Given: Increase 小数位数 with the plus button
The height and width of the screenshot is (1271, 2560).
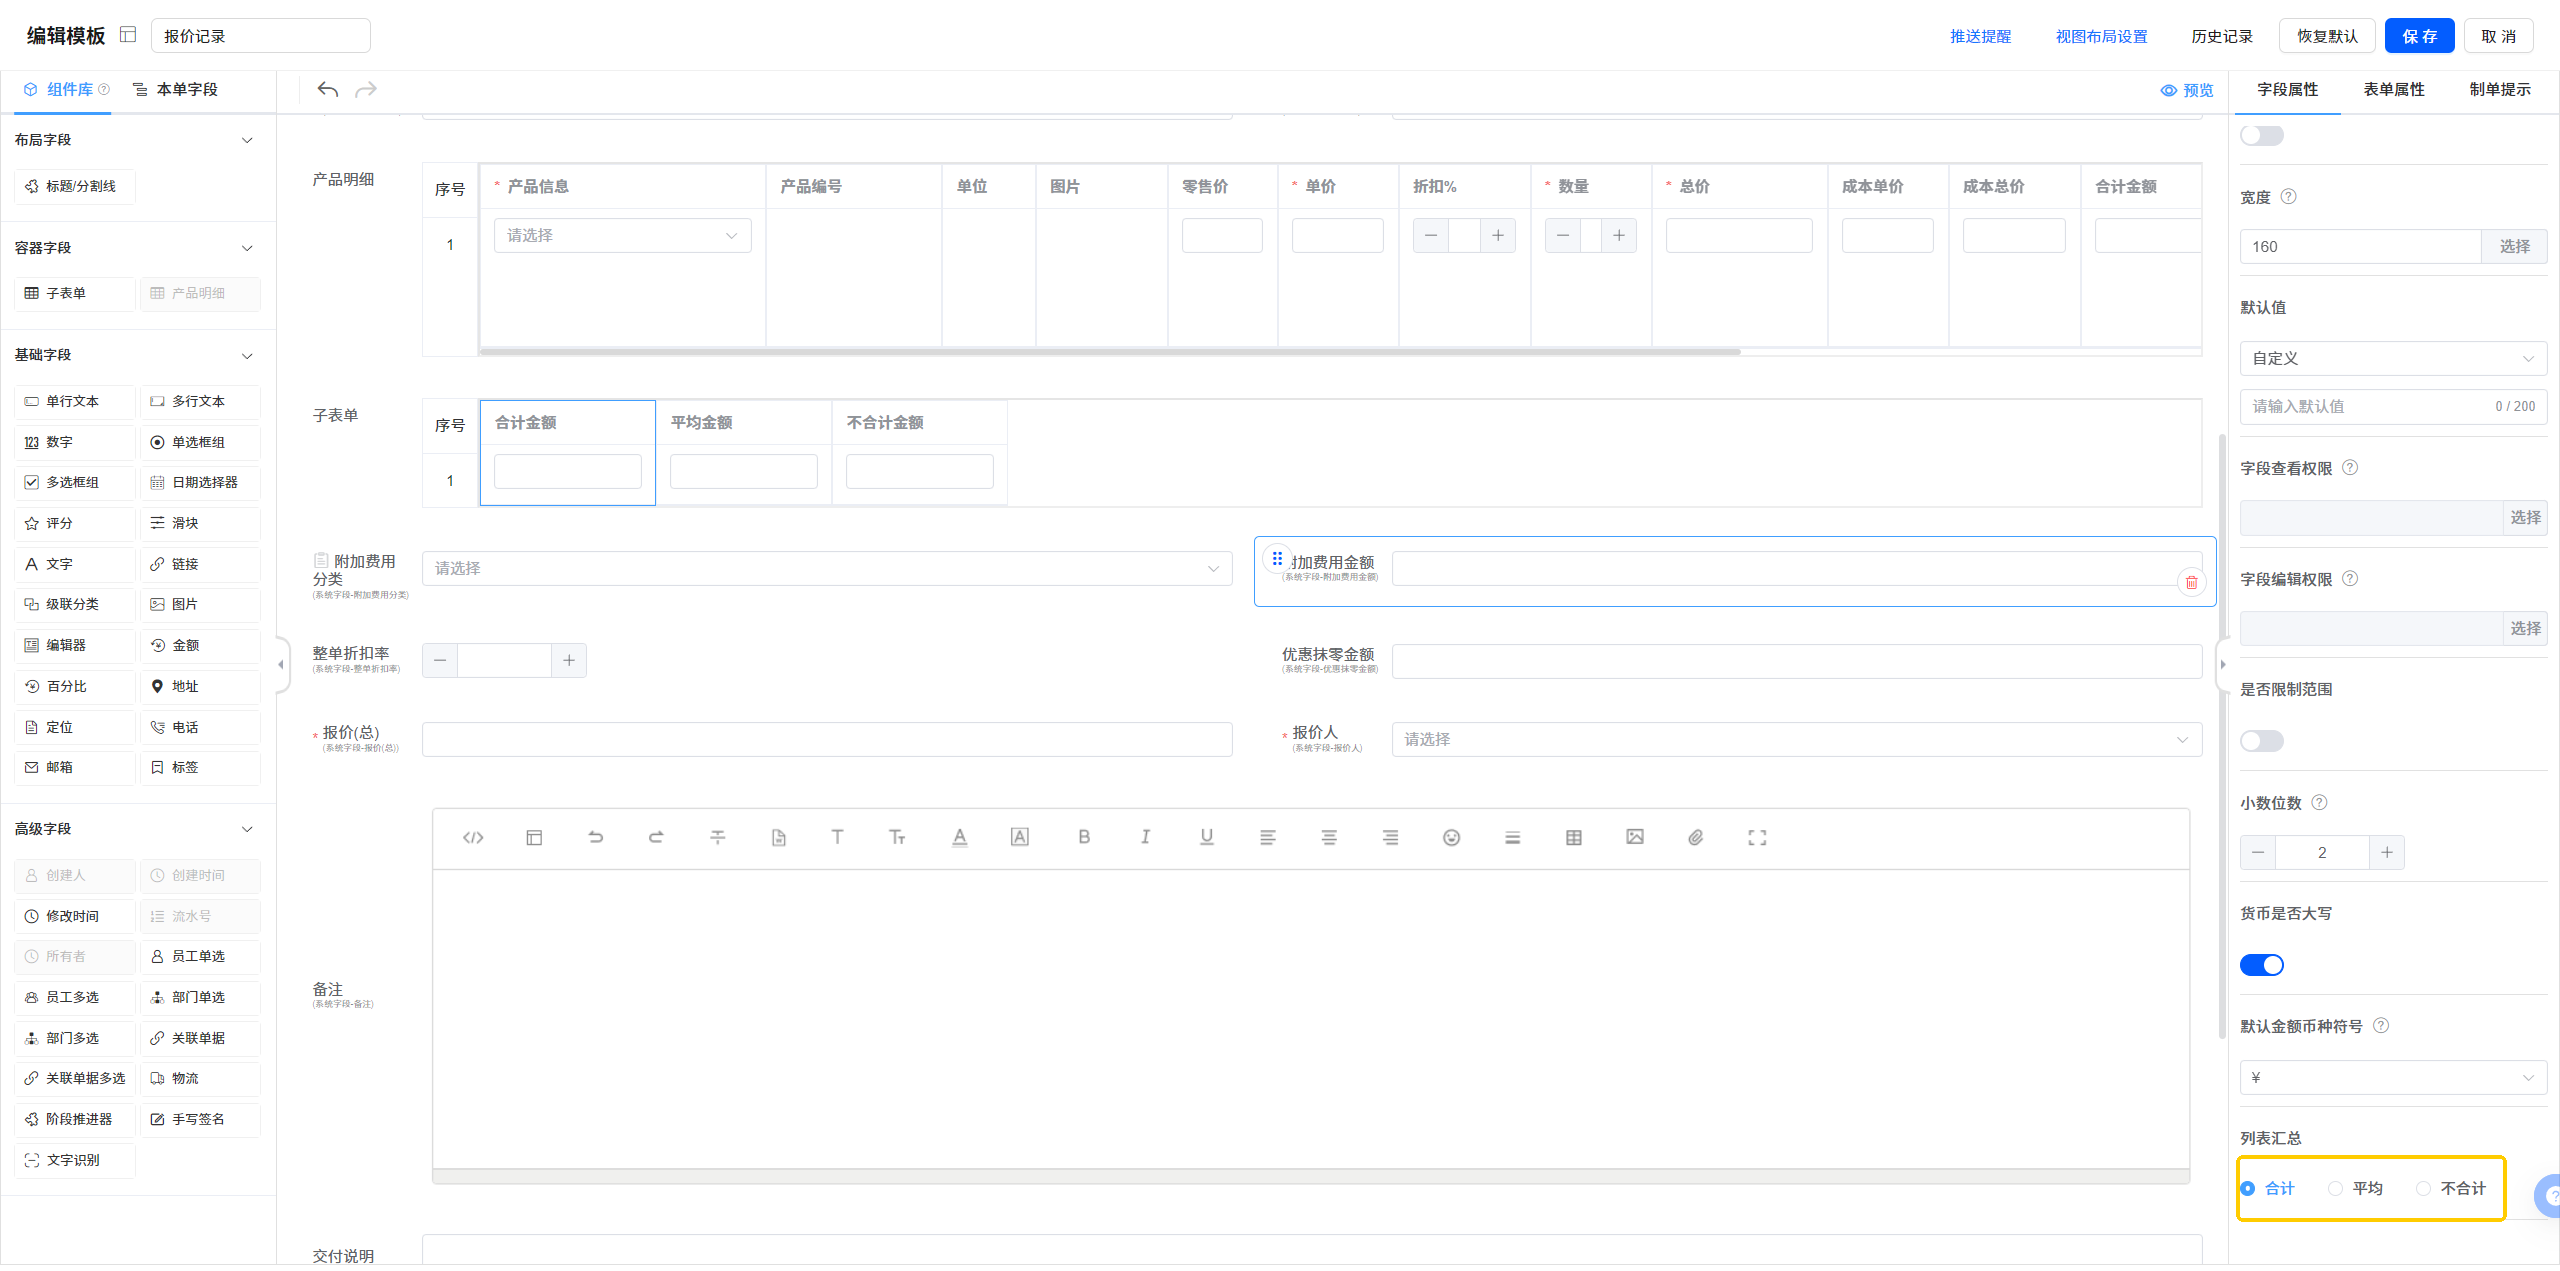Looking at the screenshot, I should [x=2387, y=853].
